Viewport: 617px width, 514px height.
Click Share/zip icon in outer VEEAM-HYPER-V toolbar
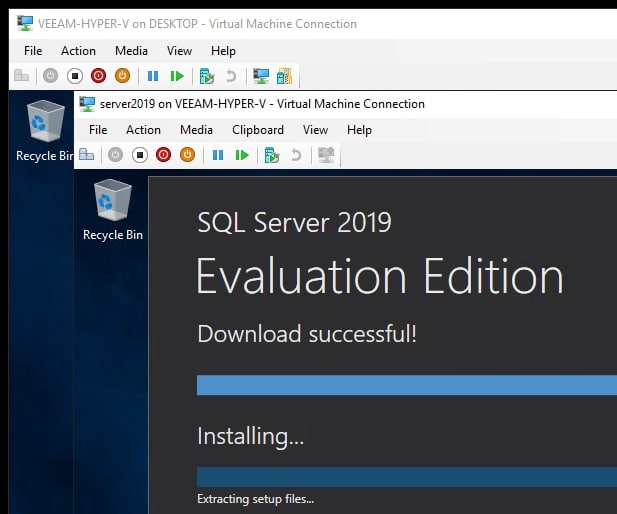(x=284, y=76)
